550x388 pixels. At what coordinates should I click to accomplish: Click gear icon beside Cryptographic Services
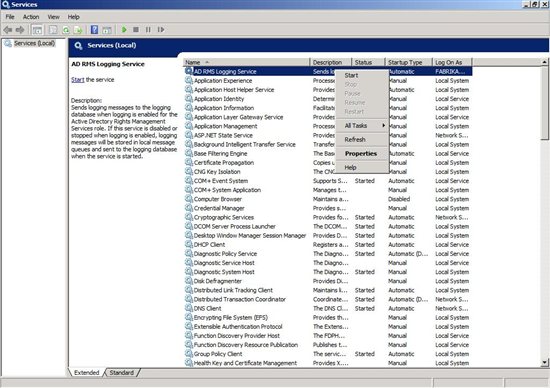tap(189, 217)
